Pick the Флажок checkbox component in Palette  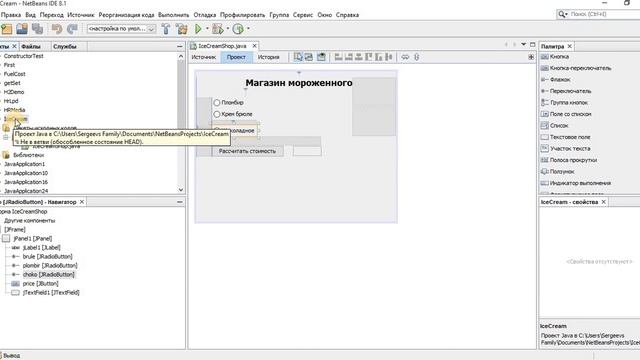556,80
